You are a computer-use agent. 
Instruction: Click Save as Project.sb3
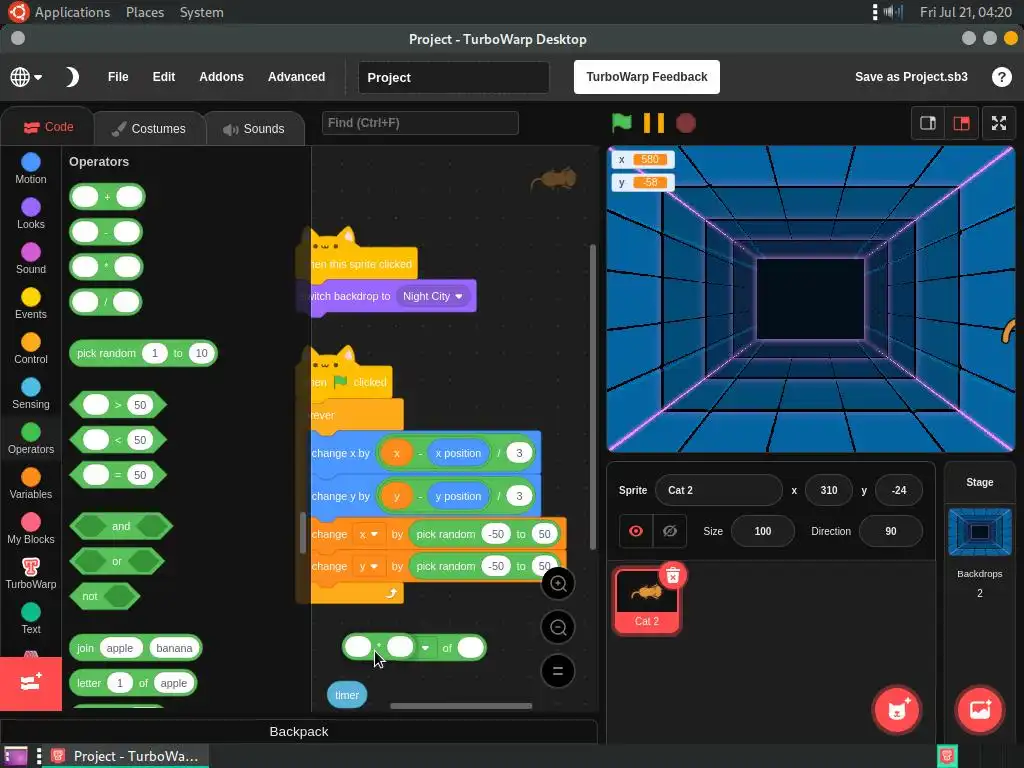(911, 77)
